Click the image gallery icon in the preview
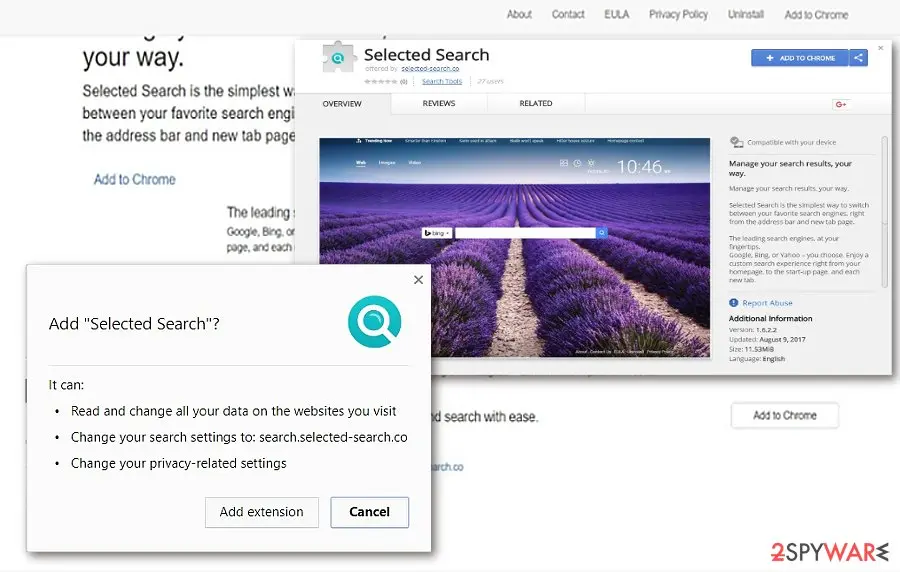900x572 pixels. [x=564, y=163]
